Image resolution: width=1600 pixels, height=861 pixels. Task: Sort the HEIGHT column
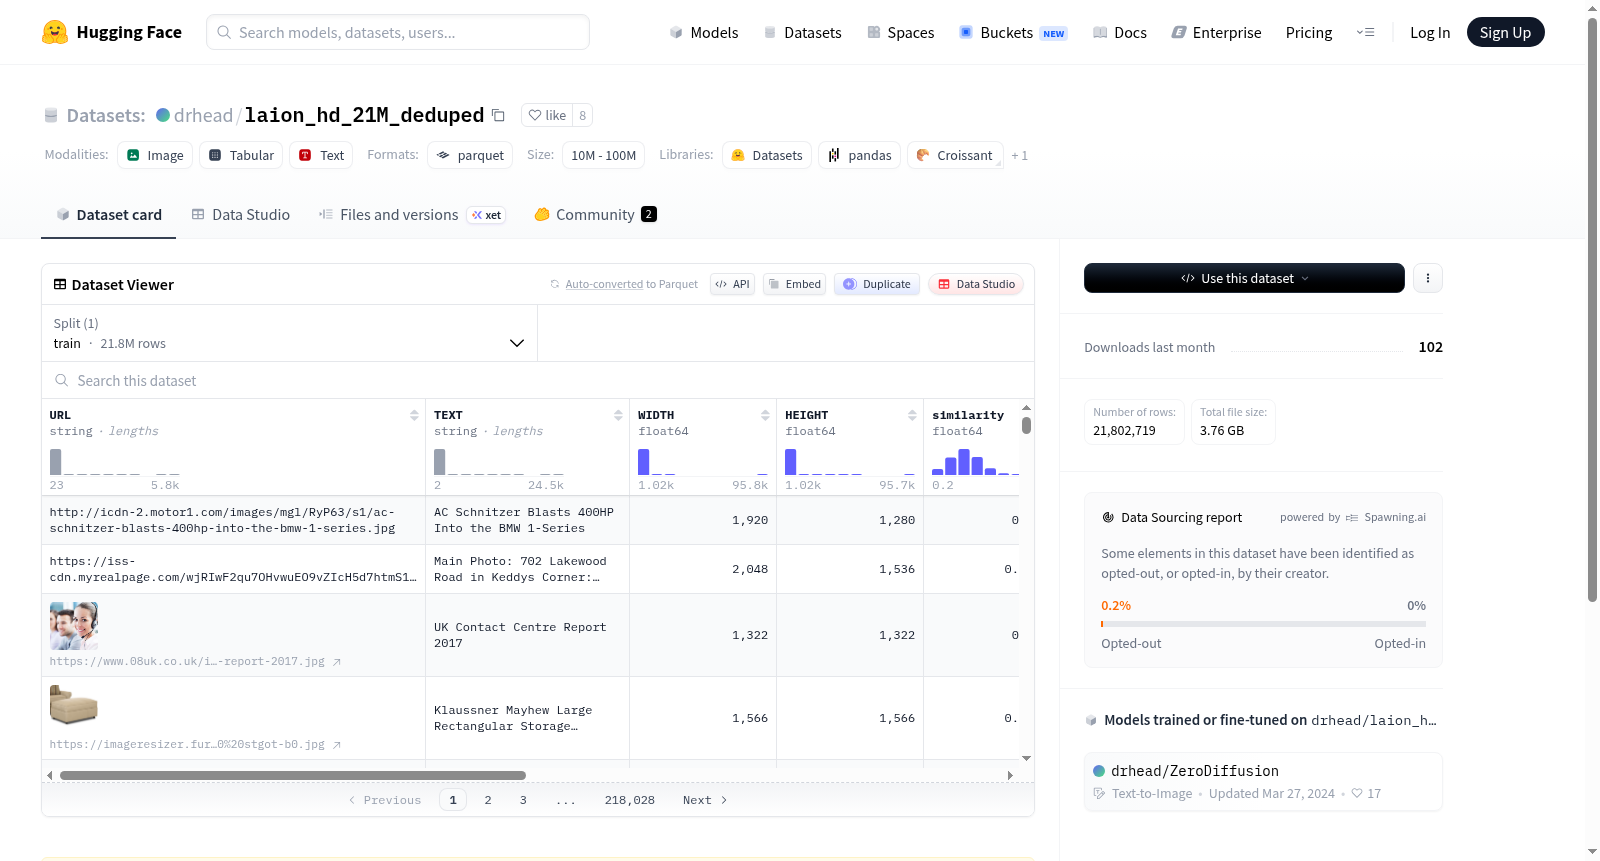pos(912,415)
